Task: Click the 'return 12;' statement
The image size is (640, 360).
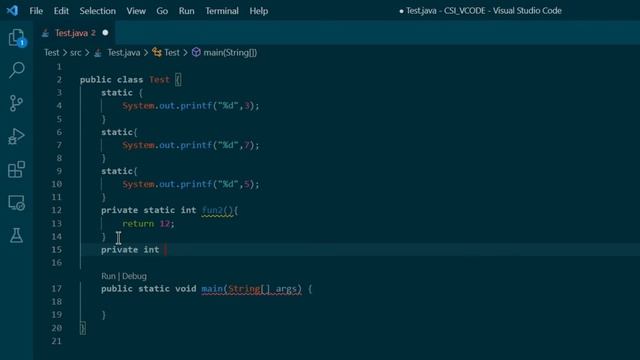Action: pos(148,224)
